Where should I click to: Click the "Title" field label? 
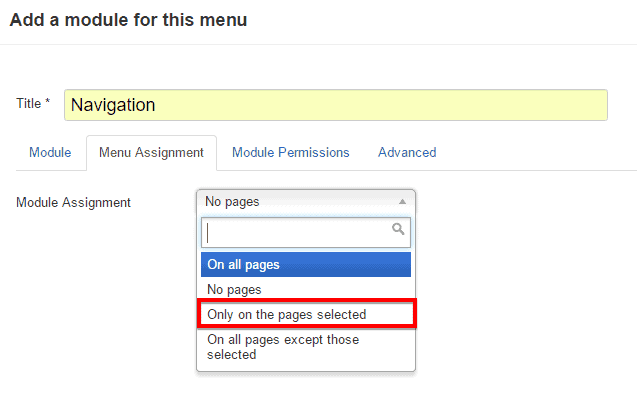(28, 104)
